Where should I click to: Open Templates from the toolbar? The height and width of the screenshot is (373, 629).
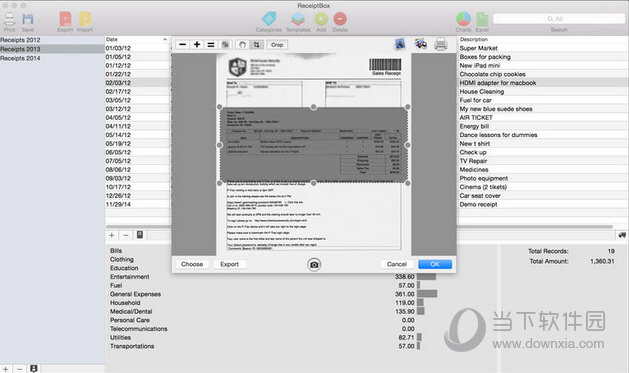(298, 19)
